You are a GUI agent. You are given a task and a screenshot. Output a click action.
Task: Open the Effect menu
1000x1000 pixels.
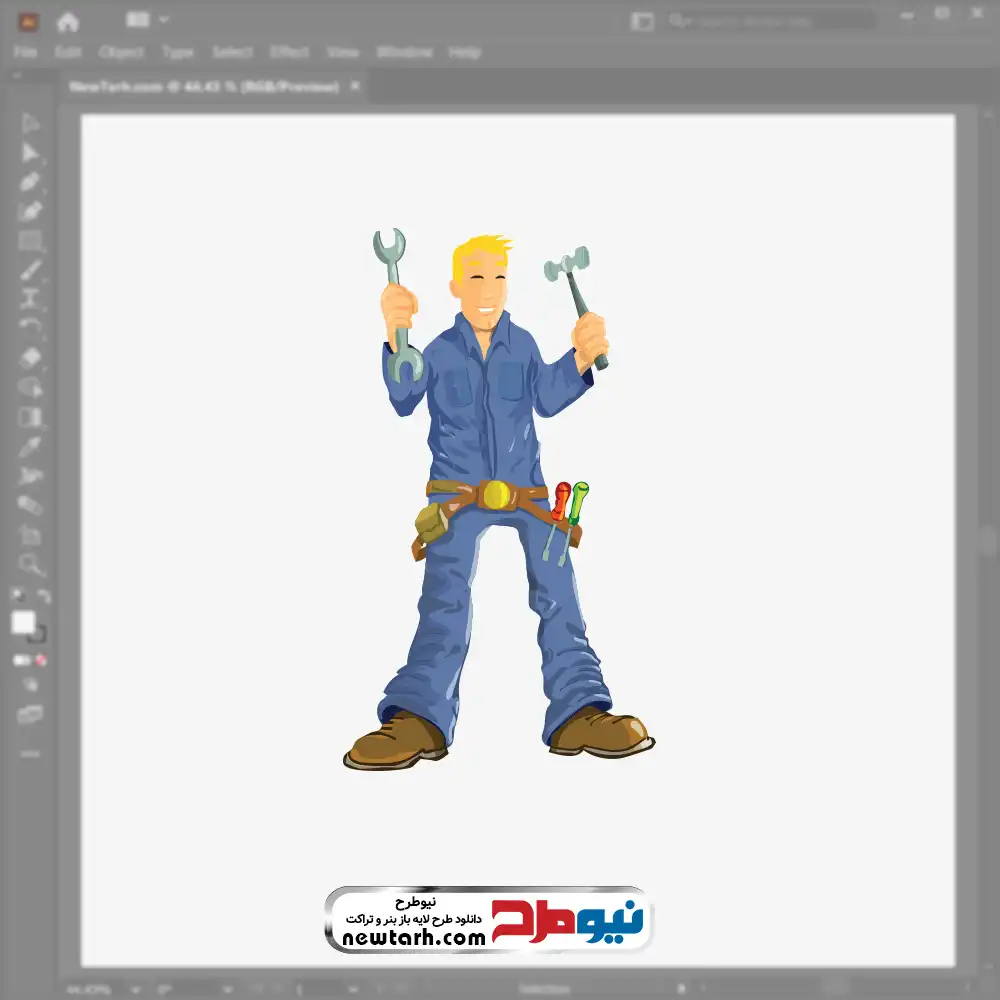pos(289,52)
